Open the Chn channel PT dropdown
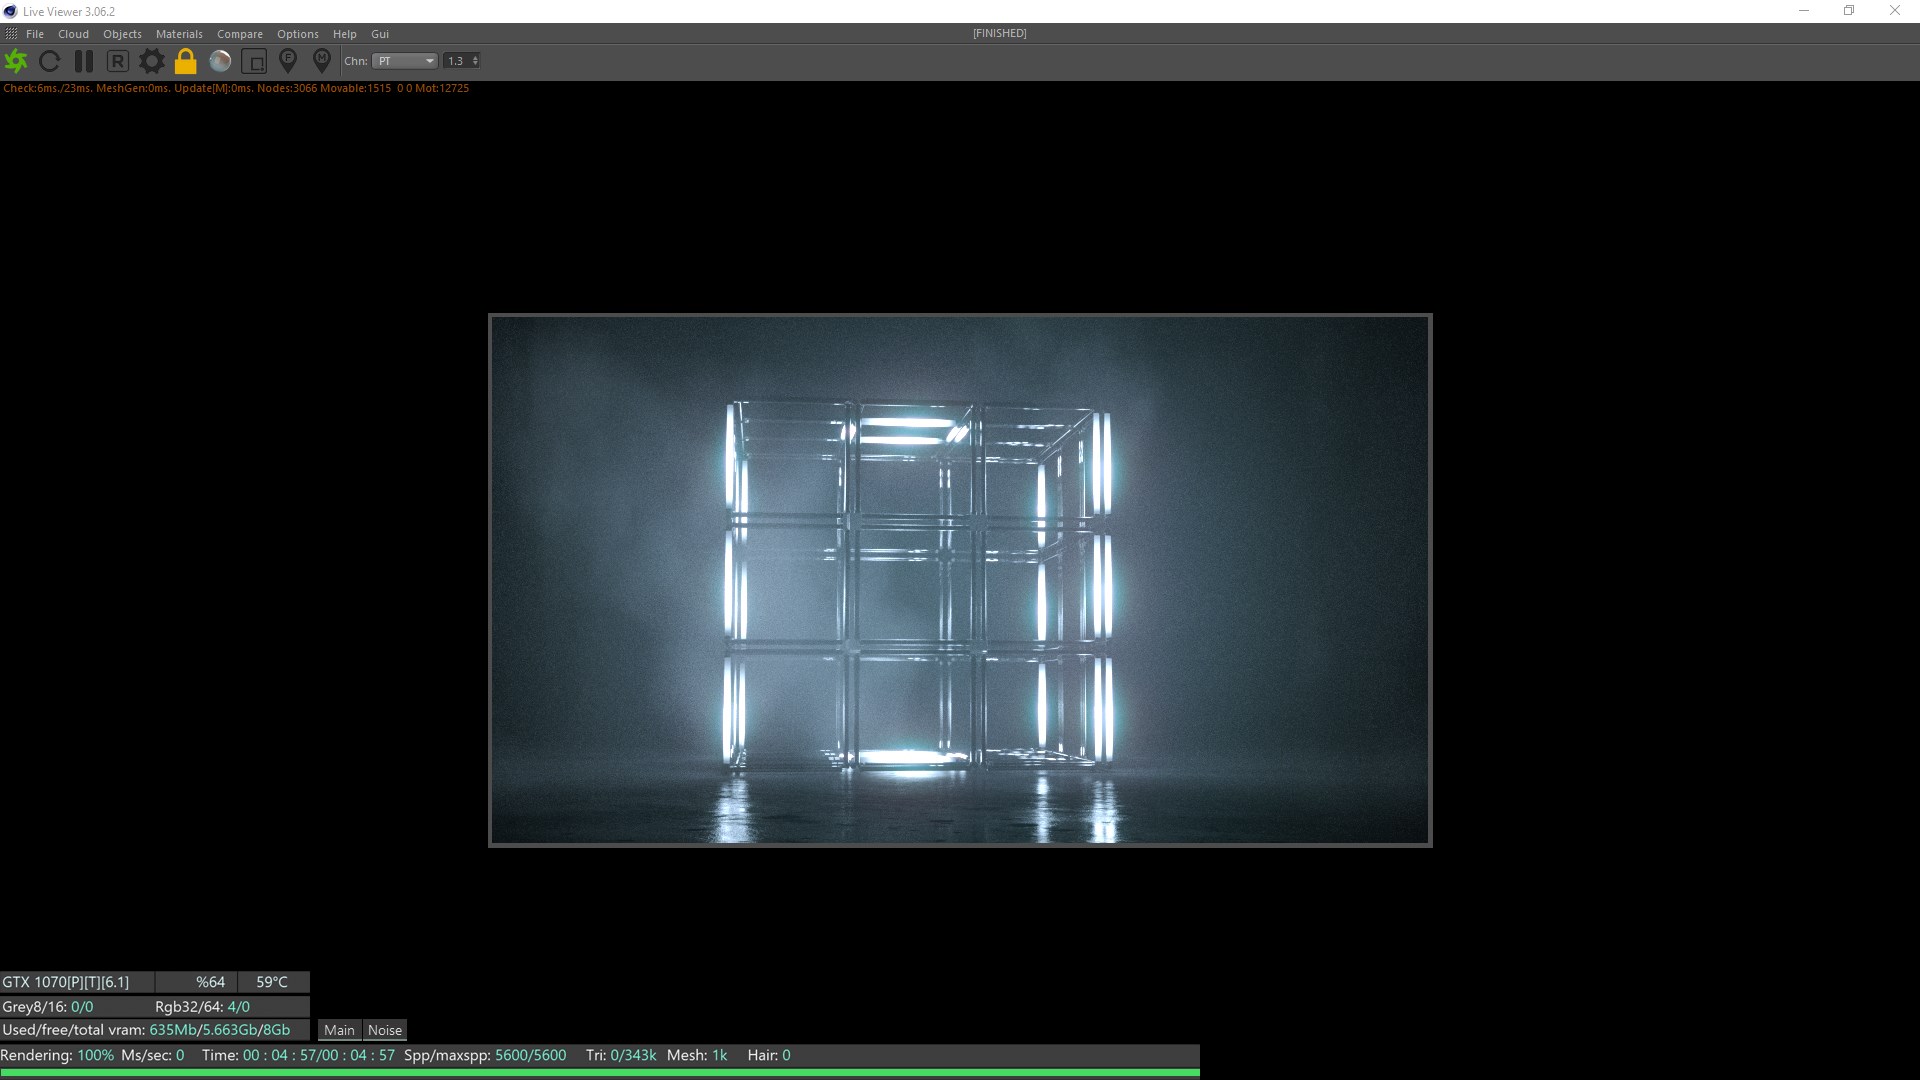This screenshot has width=1920, height=1080. tap(405, 61)
